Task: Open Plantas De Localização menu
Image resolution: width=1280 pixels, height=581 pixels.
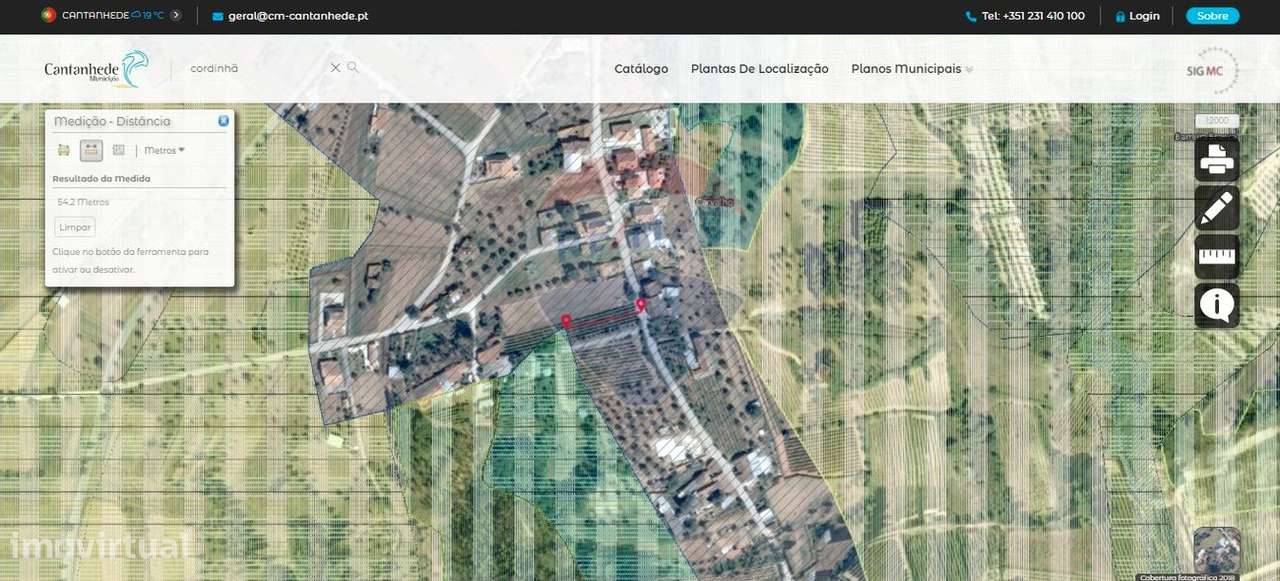Action: click(760, 69)
